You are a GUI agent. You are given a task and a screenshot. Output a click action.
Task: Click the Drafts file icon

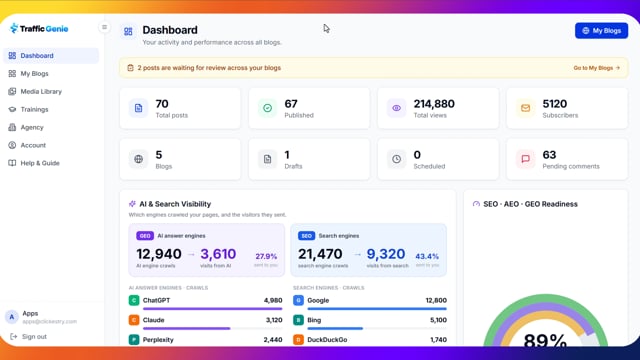point(267,159)
